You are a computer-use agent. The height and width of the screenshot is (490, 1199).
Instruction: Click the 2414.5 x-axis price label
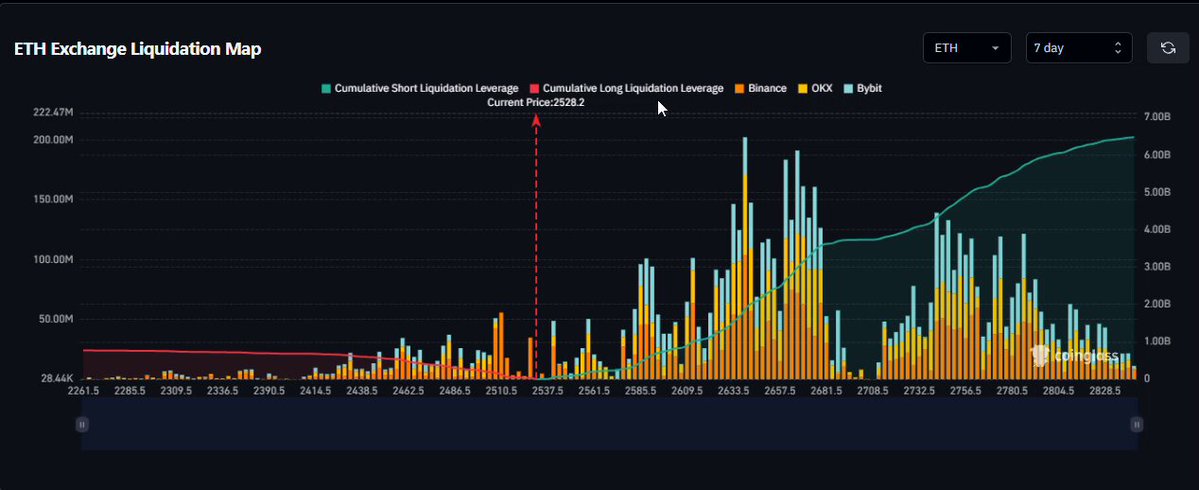tap(315, 391)
